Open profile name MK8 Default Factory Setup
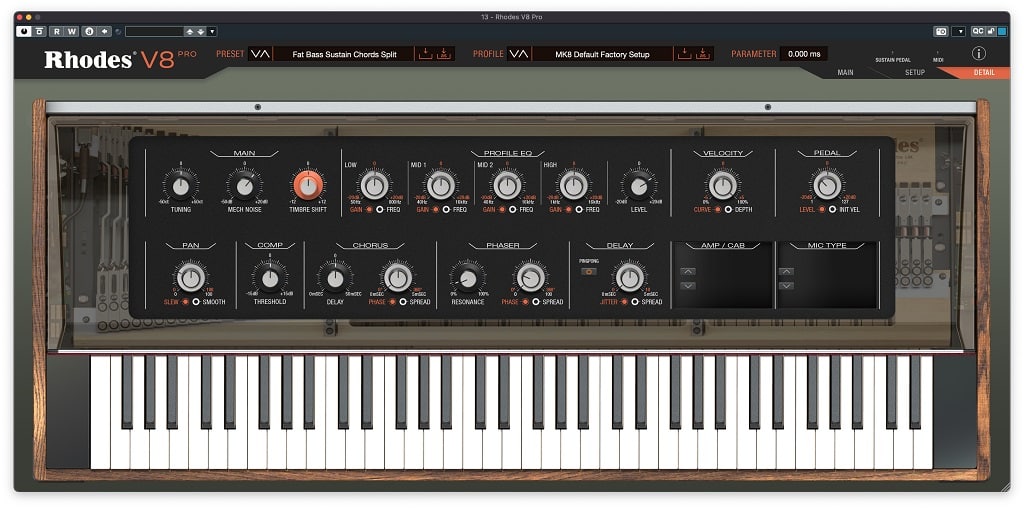The width and height of the screenshot is (1024, 508). click(602, 54)
